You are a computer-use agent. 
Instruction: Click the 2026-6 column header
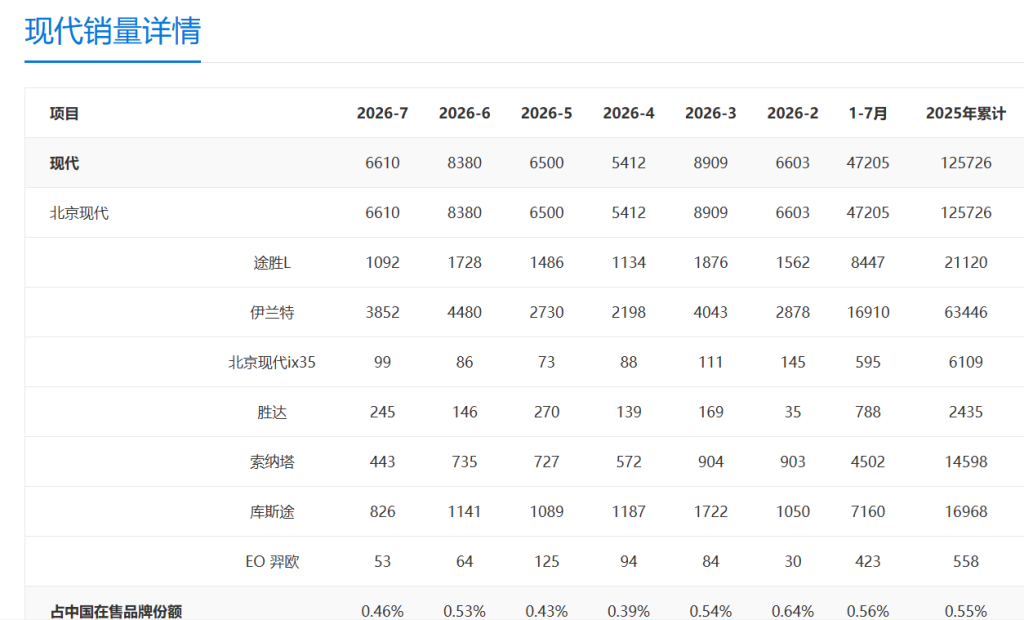coord(464,113)
